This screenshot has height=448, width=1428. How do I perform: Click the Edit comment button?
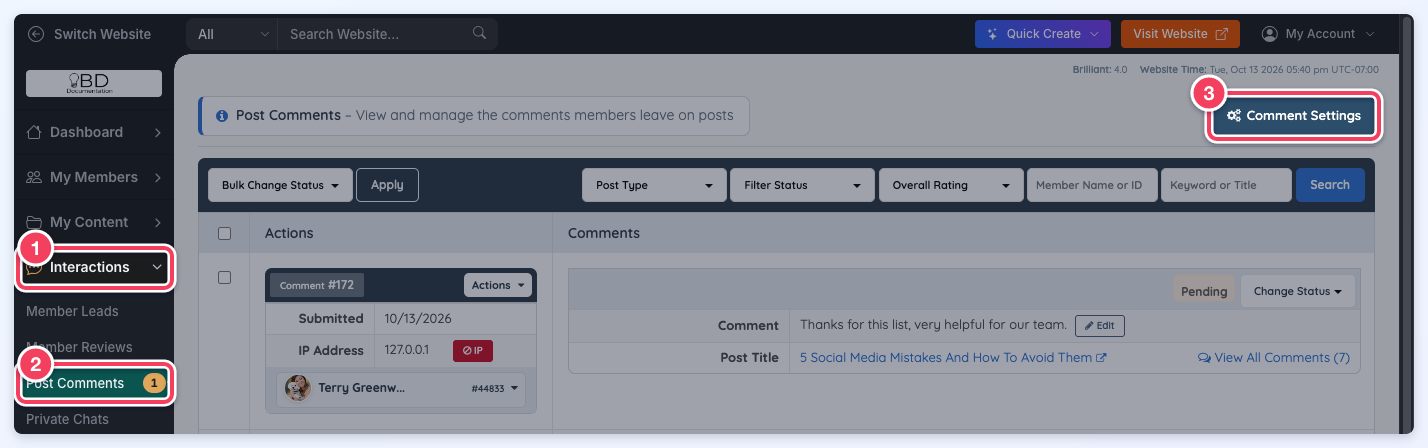1100,326
